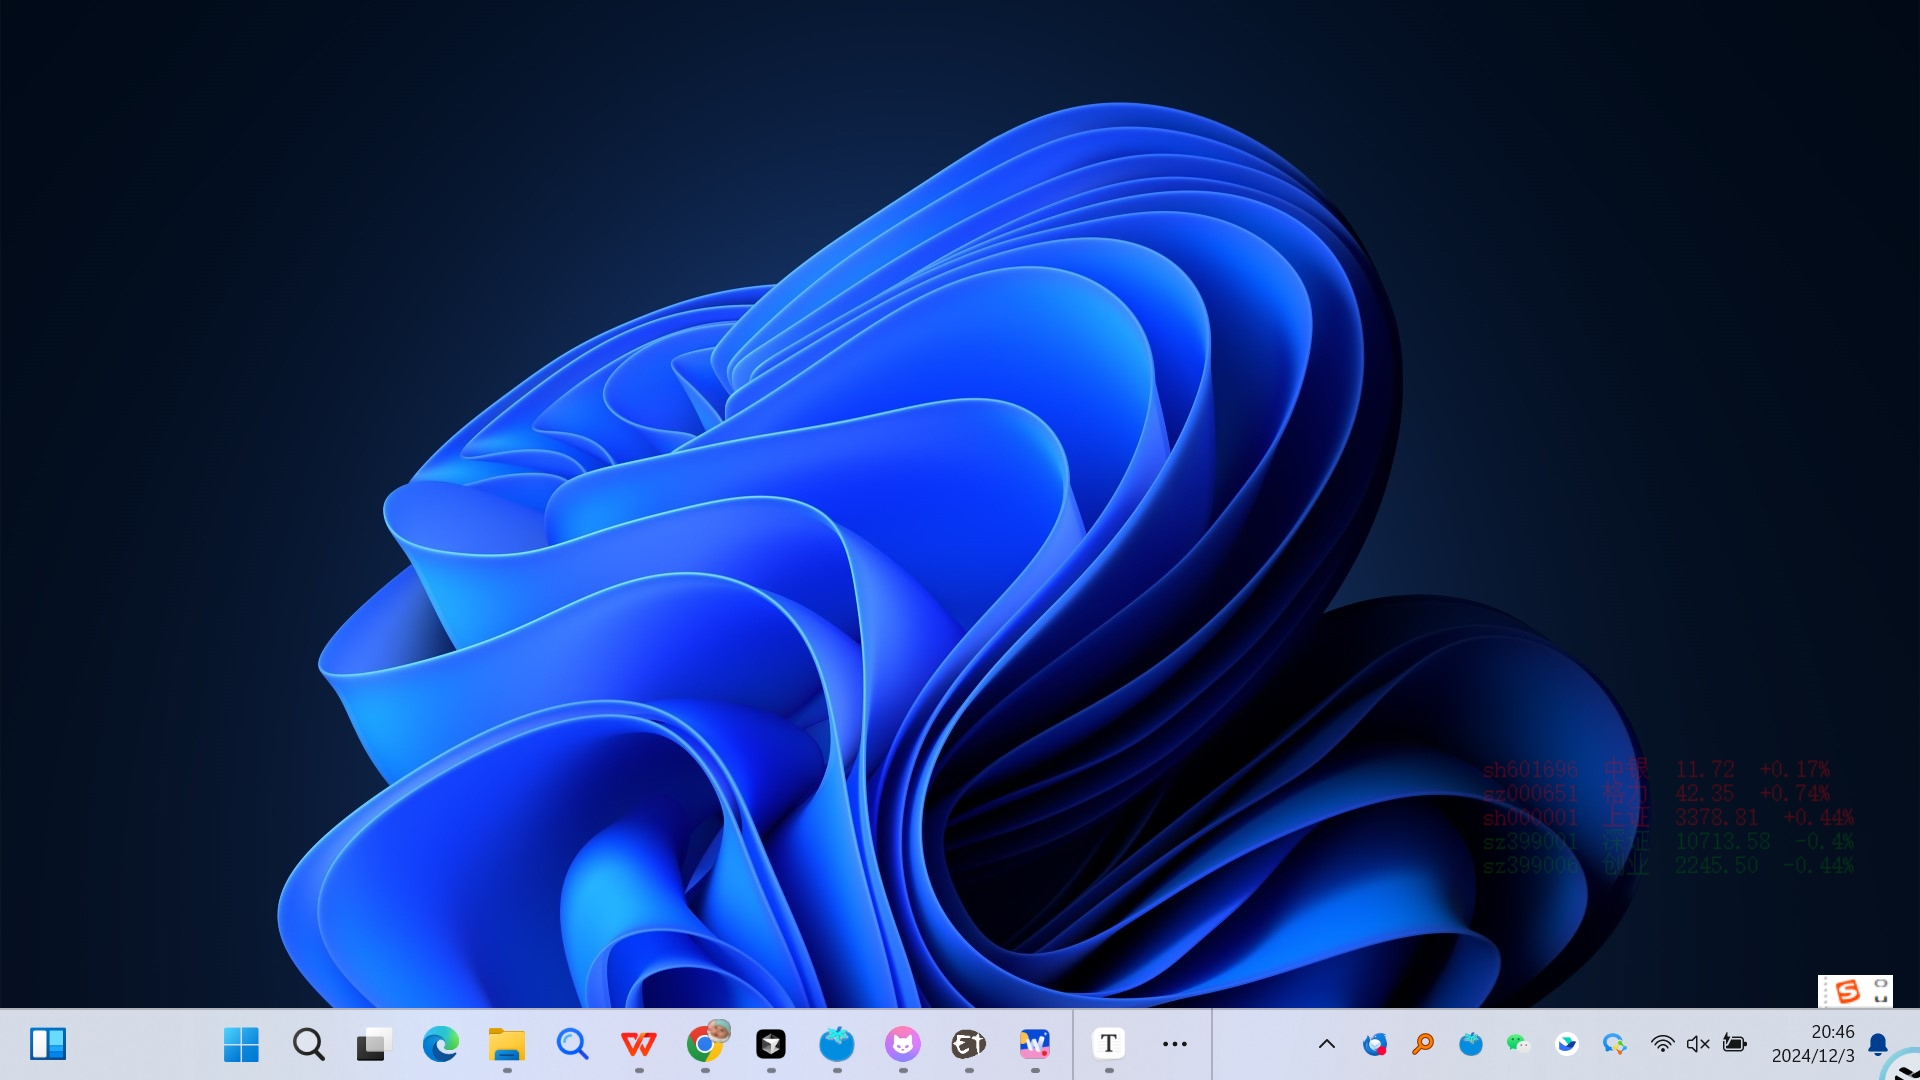1920x1080 pixels.
Task: Open the colorful W whiteboard app icon
Action: click(1034, 1044)
